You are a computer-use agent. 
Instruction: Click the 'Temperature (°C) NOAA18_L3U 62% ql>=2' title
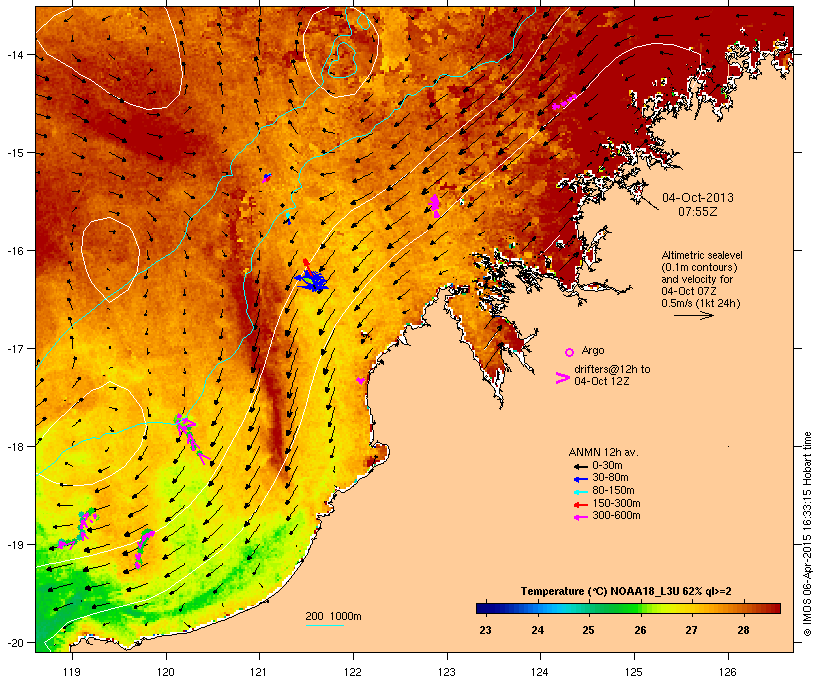626,591
